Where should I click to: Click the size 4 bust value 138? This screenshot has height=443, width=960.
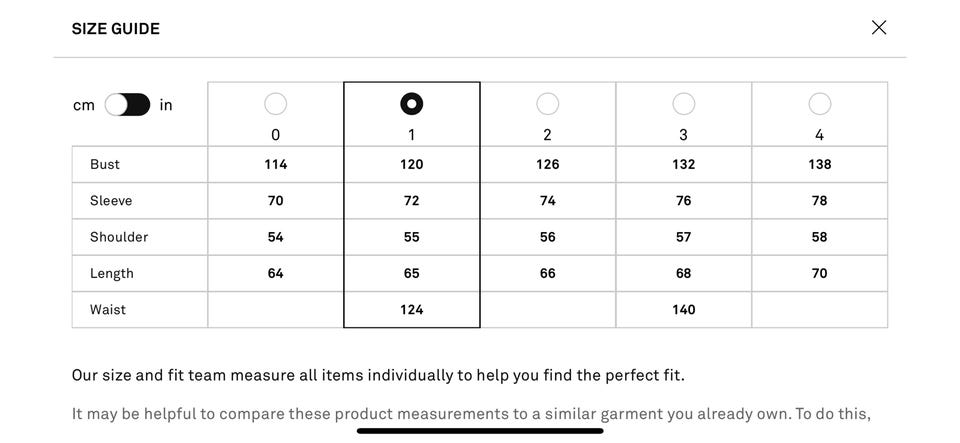tap(819, 164)
